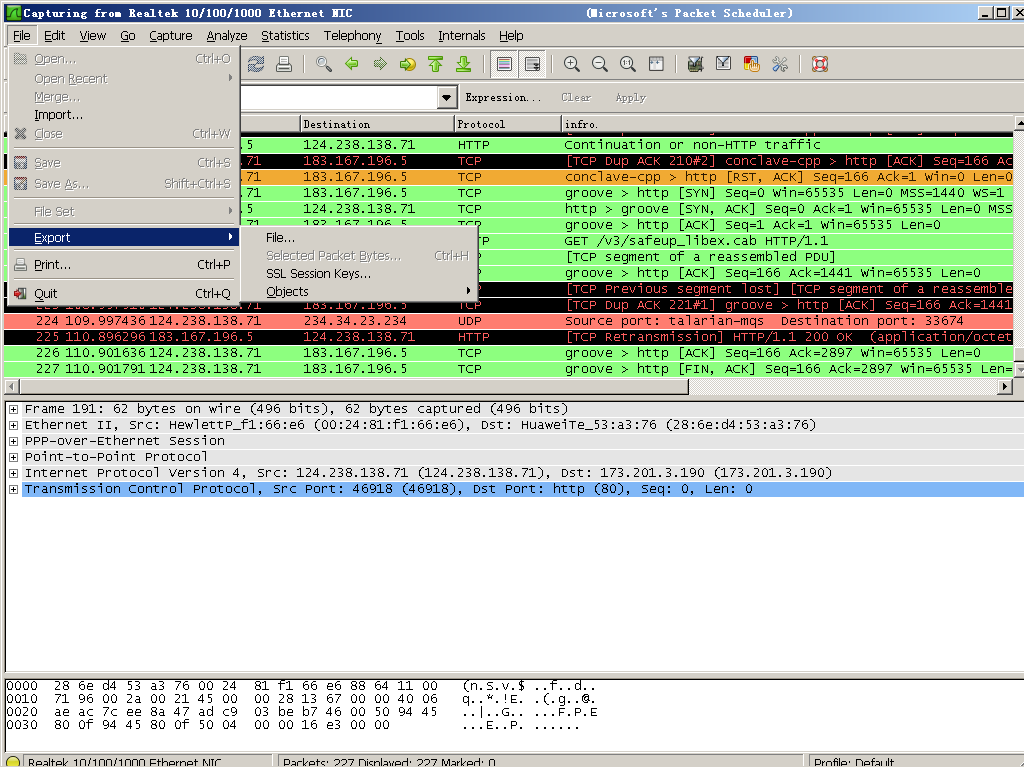Open the capture filters icon

click(696, 64)
